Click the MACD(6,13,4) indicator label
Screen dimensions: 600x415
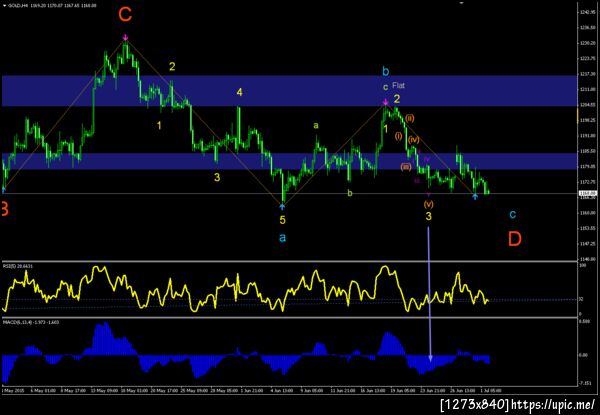(31, 322)
